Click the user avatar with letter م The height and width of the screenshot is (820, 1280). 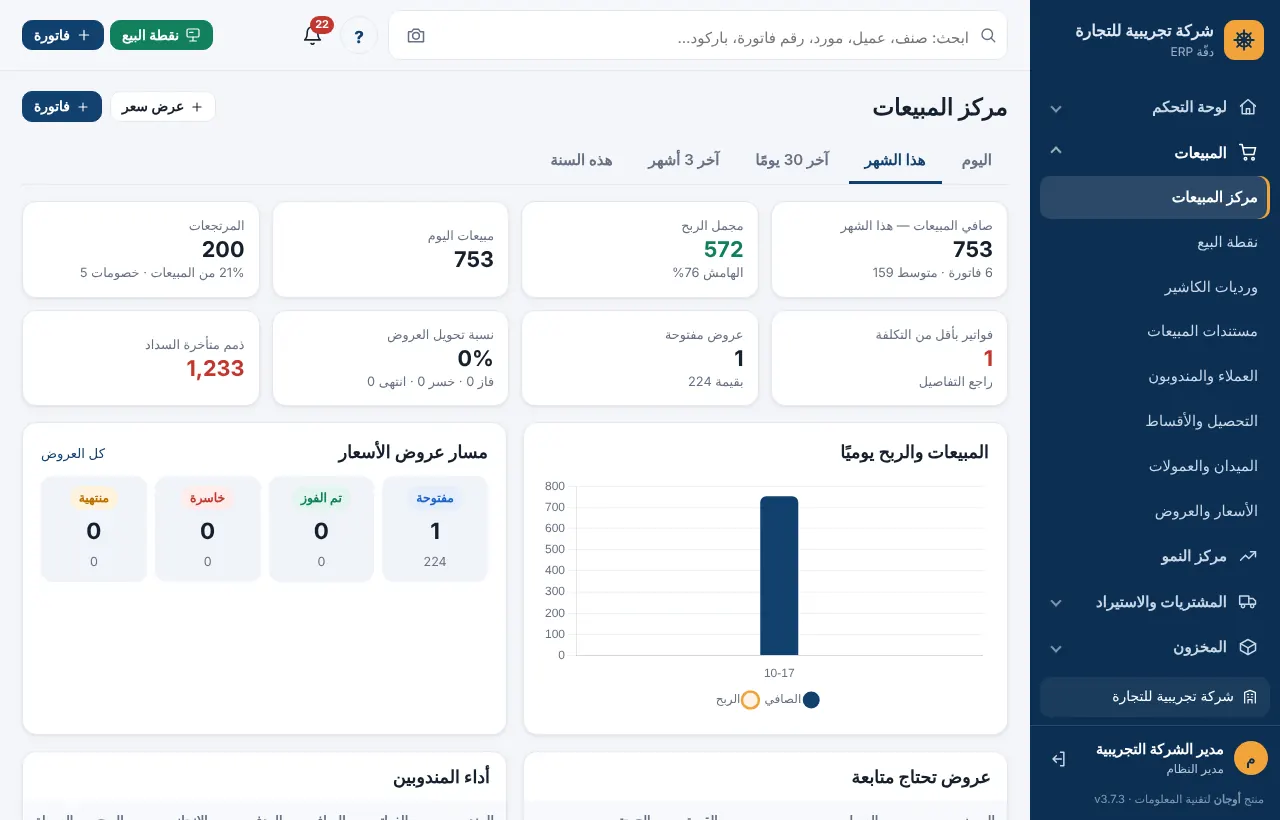pyautogui.click(x=1250, y=758)
